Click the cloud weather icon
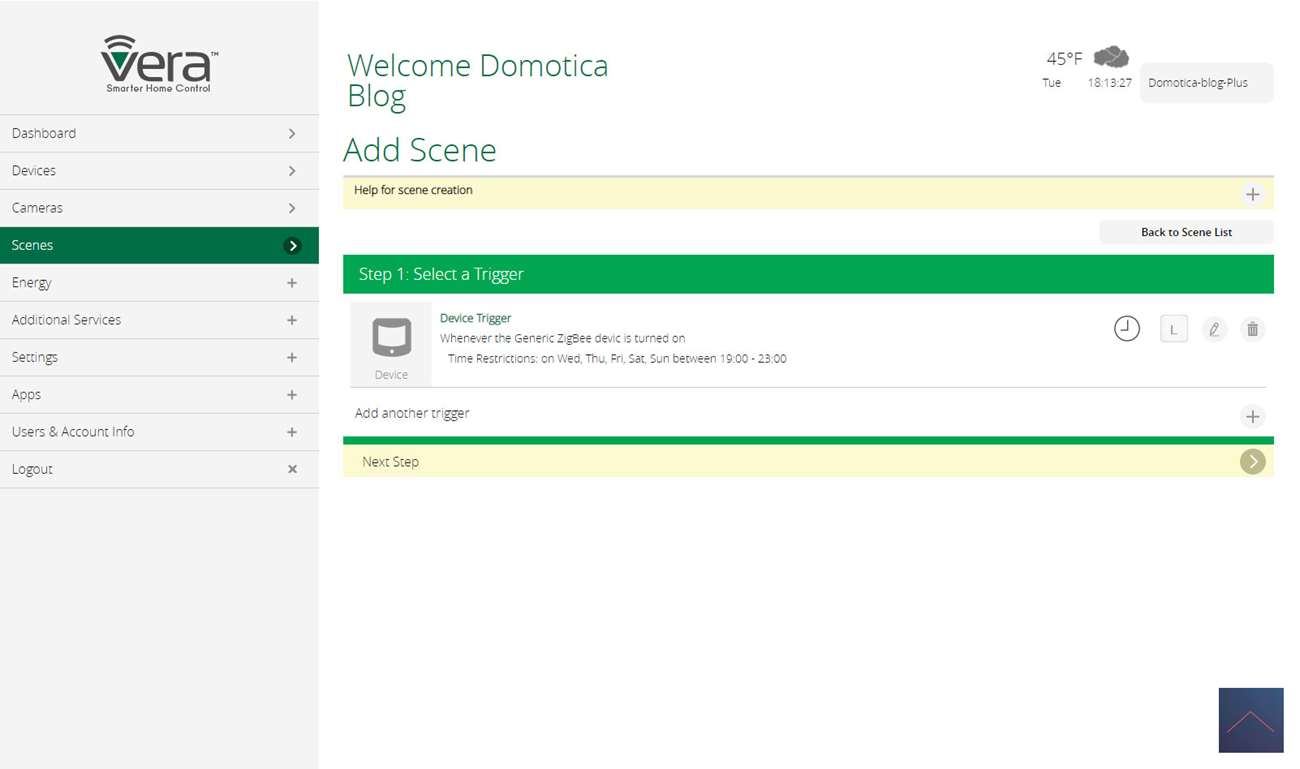The height and width of the screenshot is (769, 1300). coord(1111,57)
